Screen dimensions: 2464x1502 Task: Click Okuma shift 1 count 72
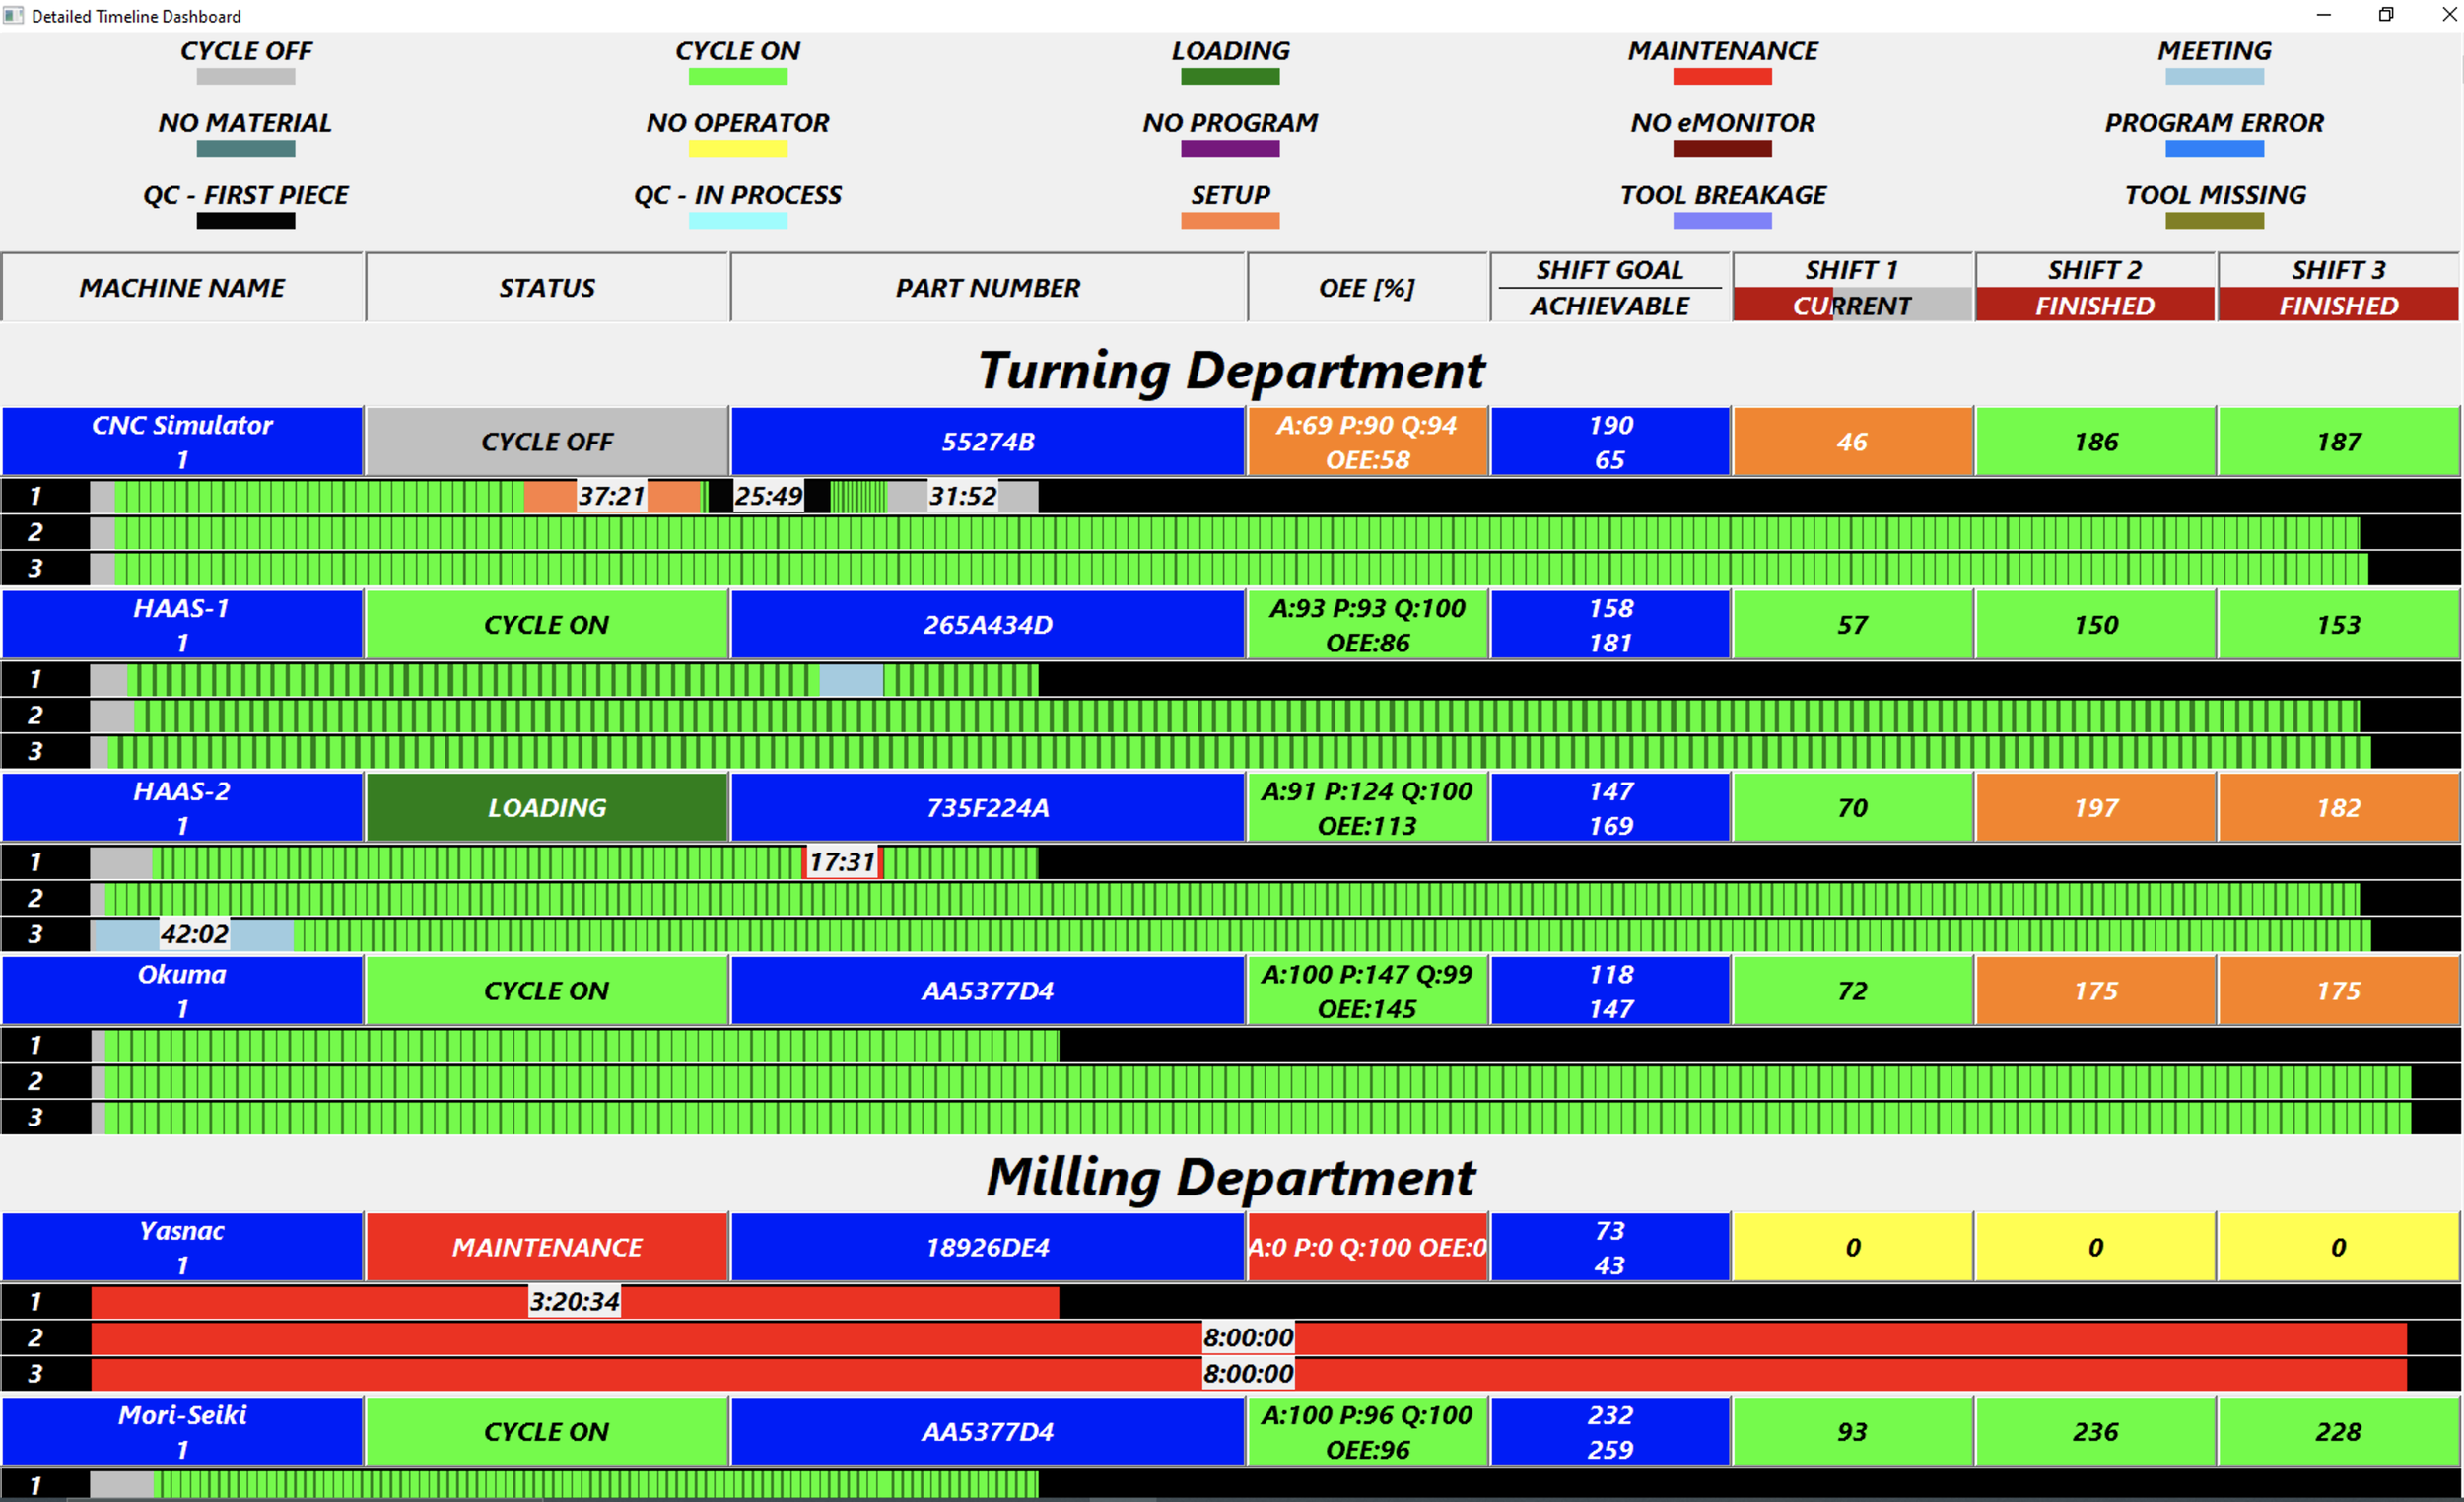click(1852, 990)
